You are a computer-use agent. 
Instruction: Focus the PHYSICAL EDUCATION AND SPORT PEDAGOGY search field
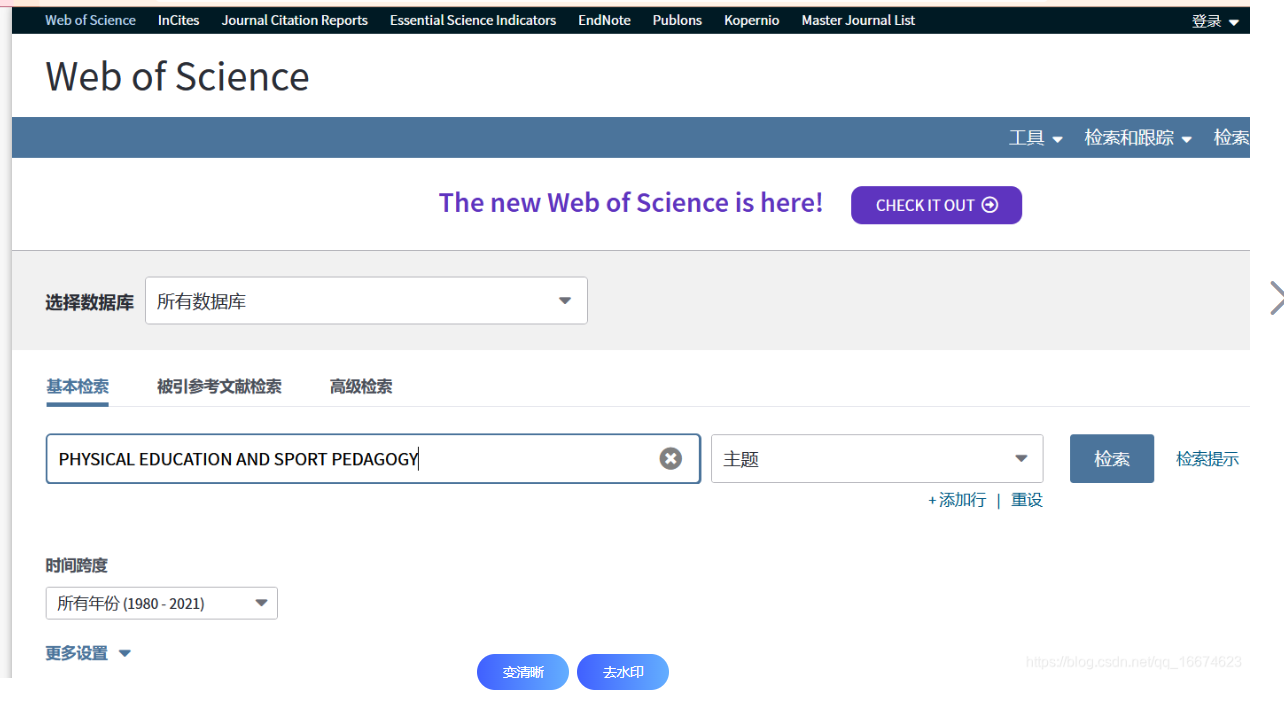coord(373,459)
